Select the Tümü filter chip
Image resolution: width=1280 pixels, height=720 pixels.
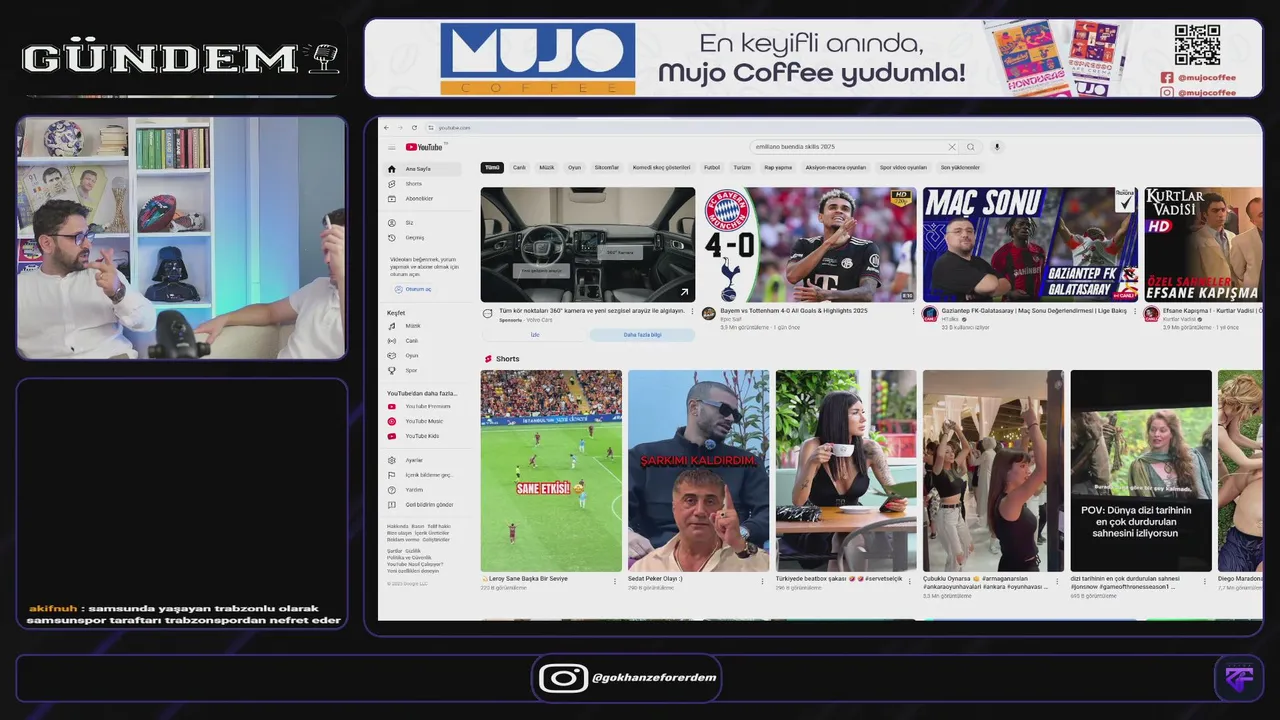click(x=492, y=168)
